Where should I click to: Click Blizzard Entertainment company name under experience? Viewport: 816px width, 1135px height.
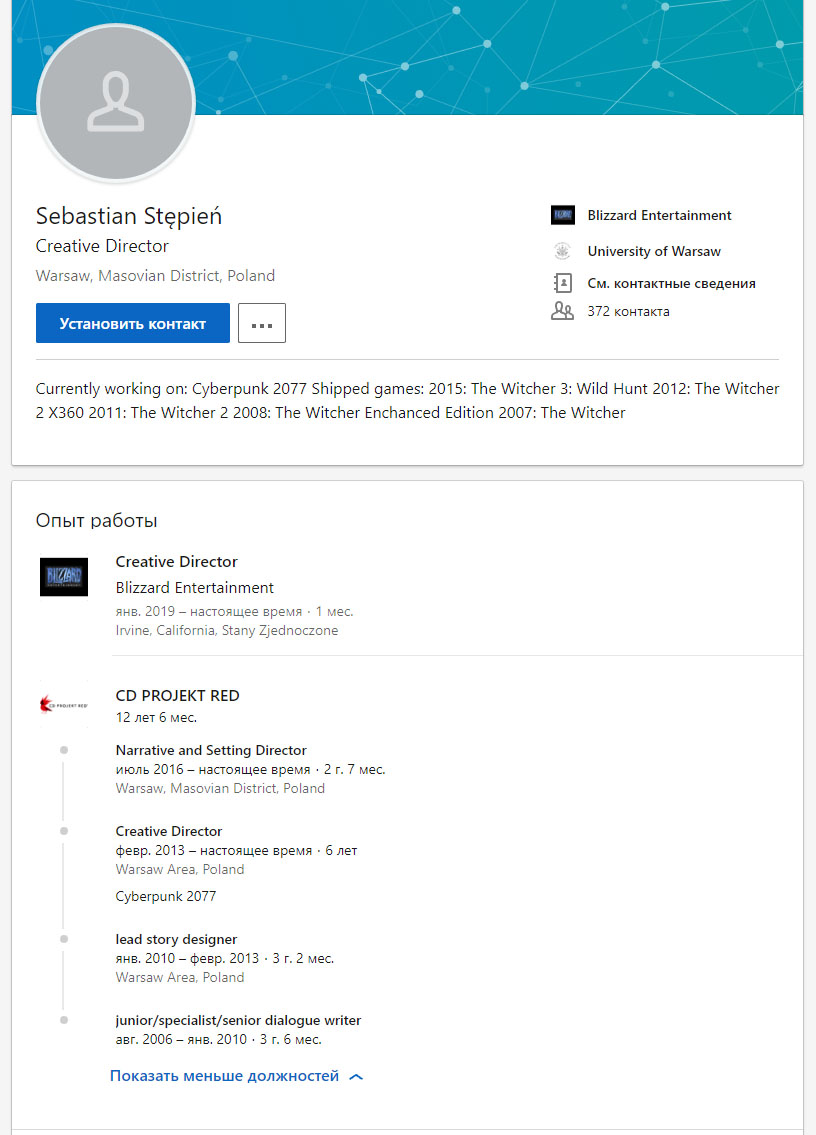coord(195,588)
